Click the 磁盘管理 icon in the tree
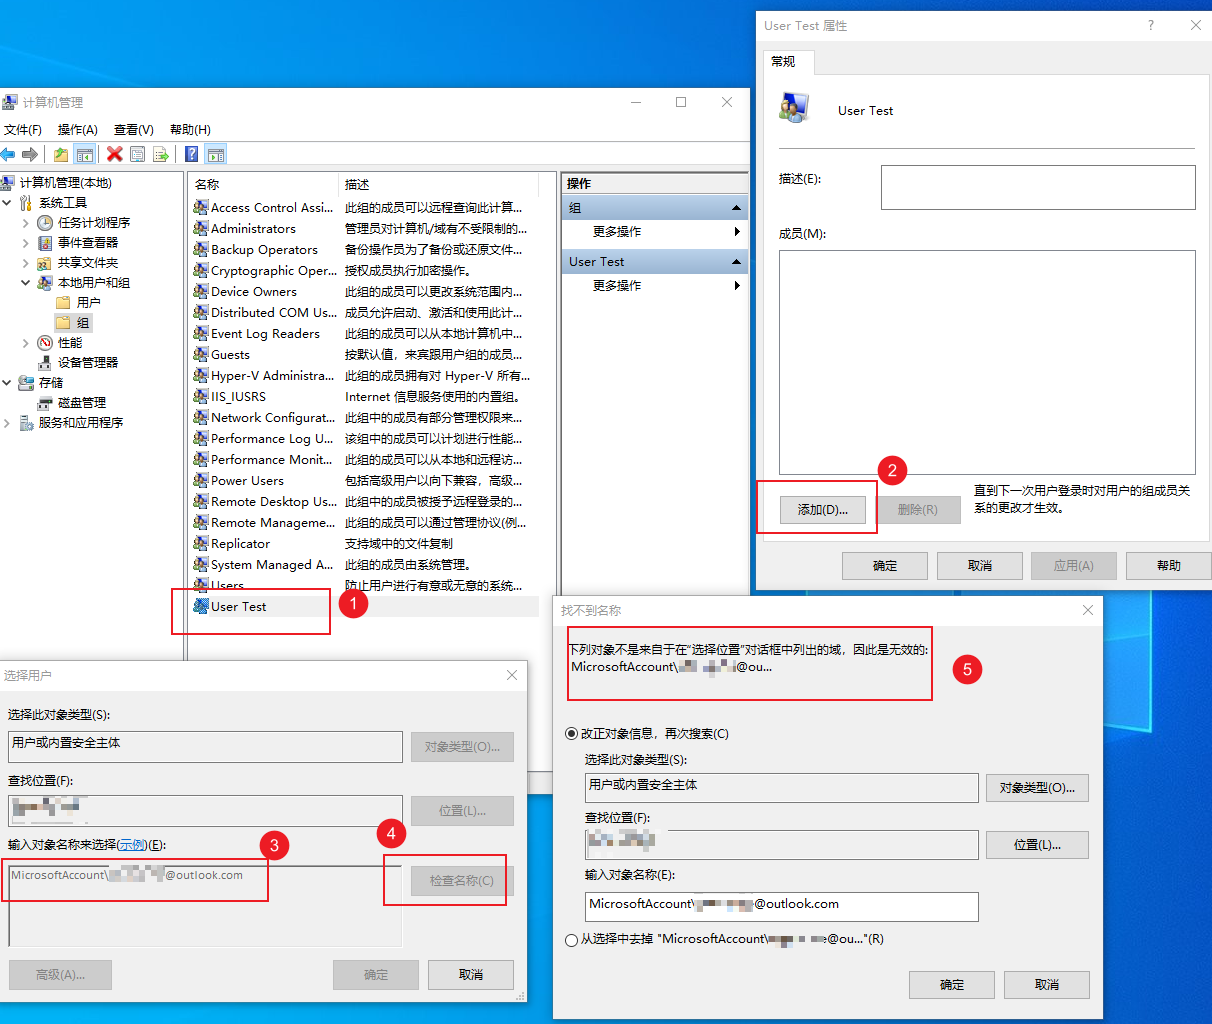This screenshot has width=1212, height=1024. [45, 403]
